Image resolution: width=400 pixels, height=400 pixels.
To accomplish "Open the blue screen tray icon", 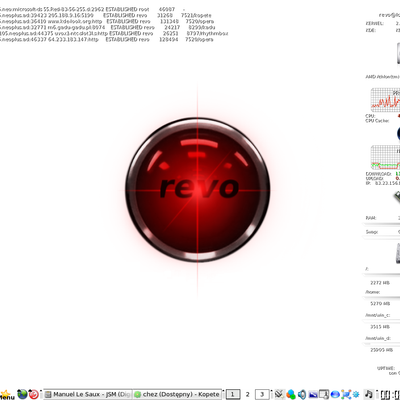I will [x=313, y=394].
